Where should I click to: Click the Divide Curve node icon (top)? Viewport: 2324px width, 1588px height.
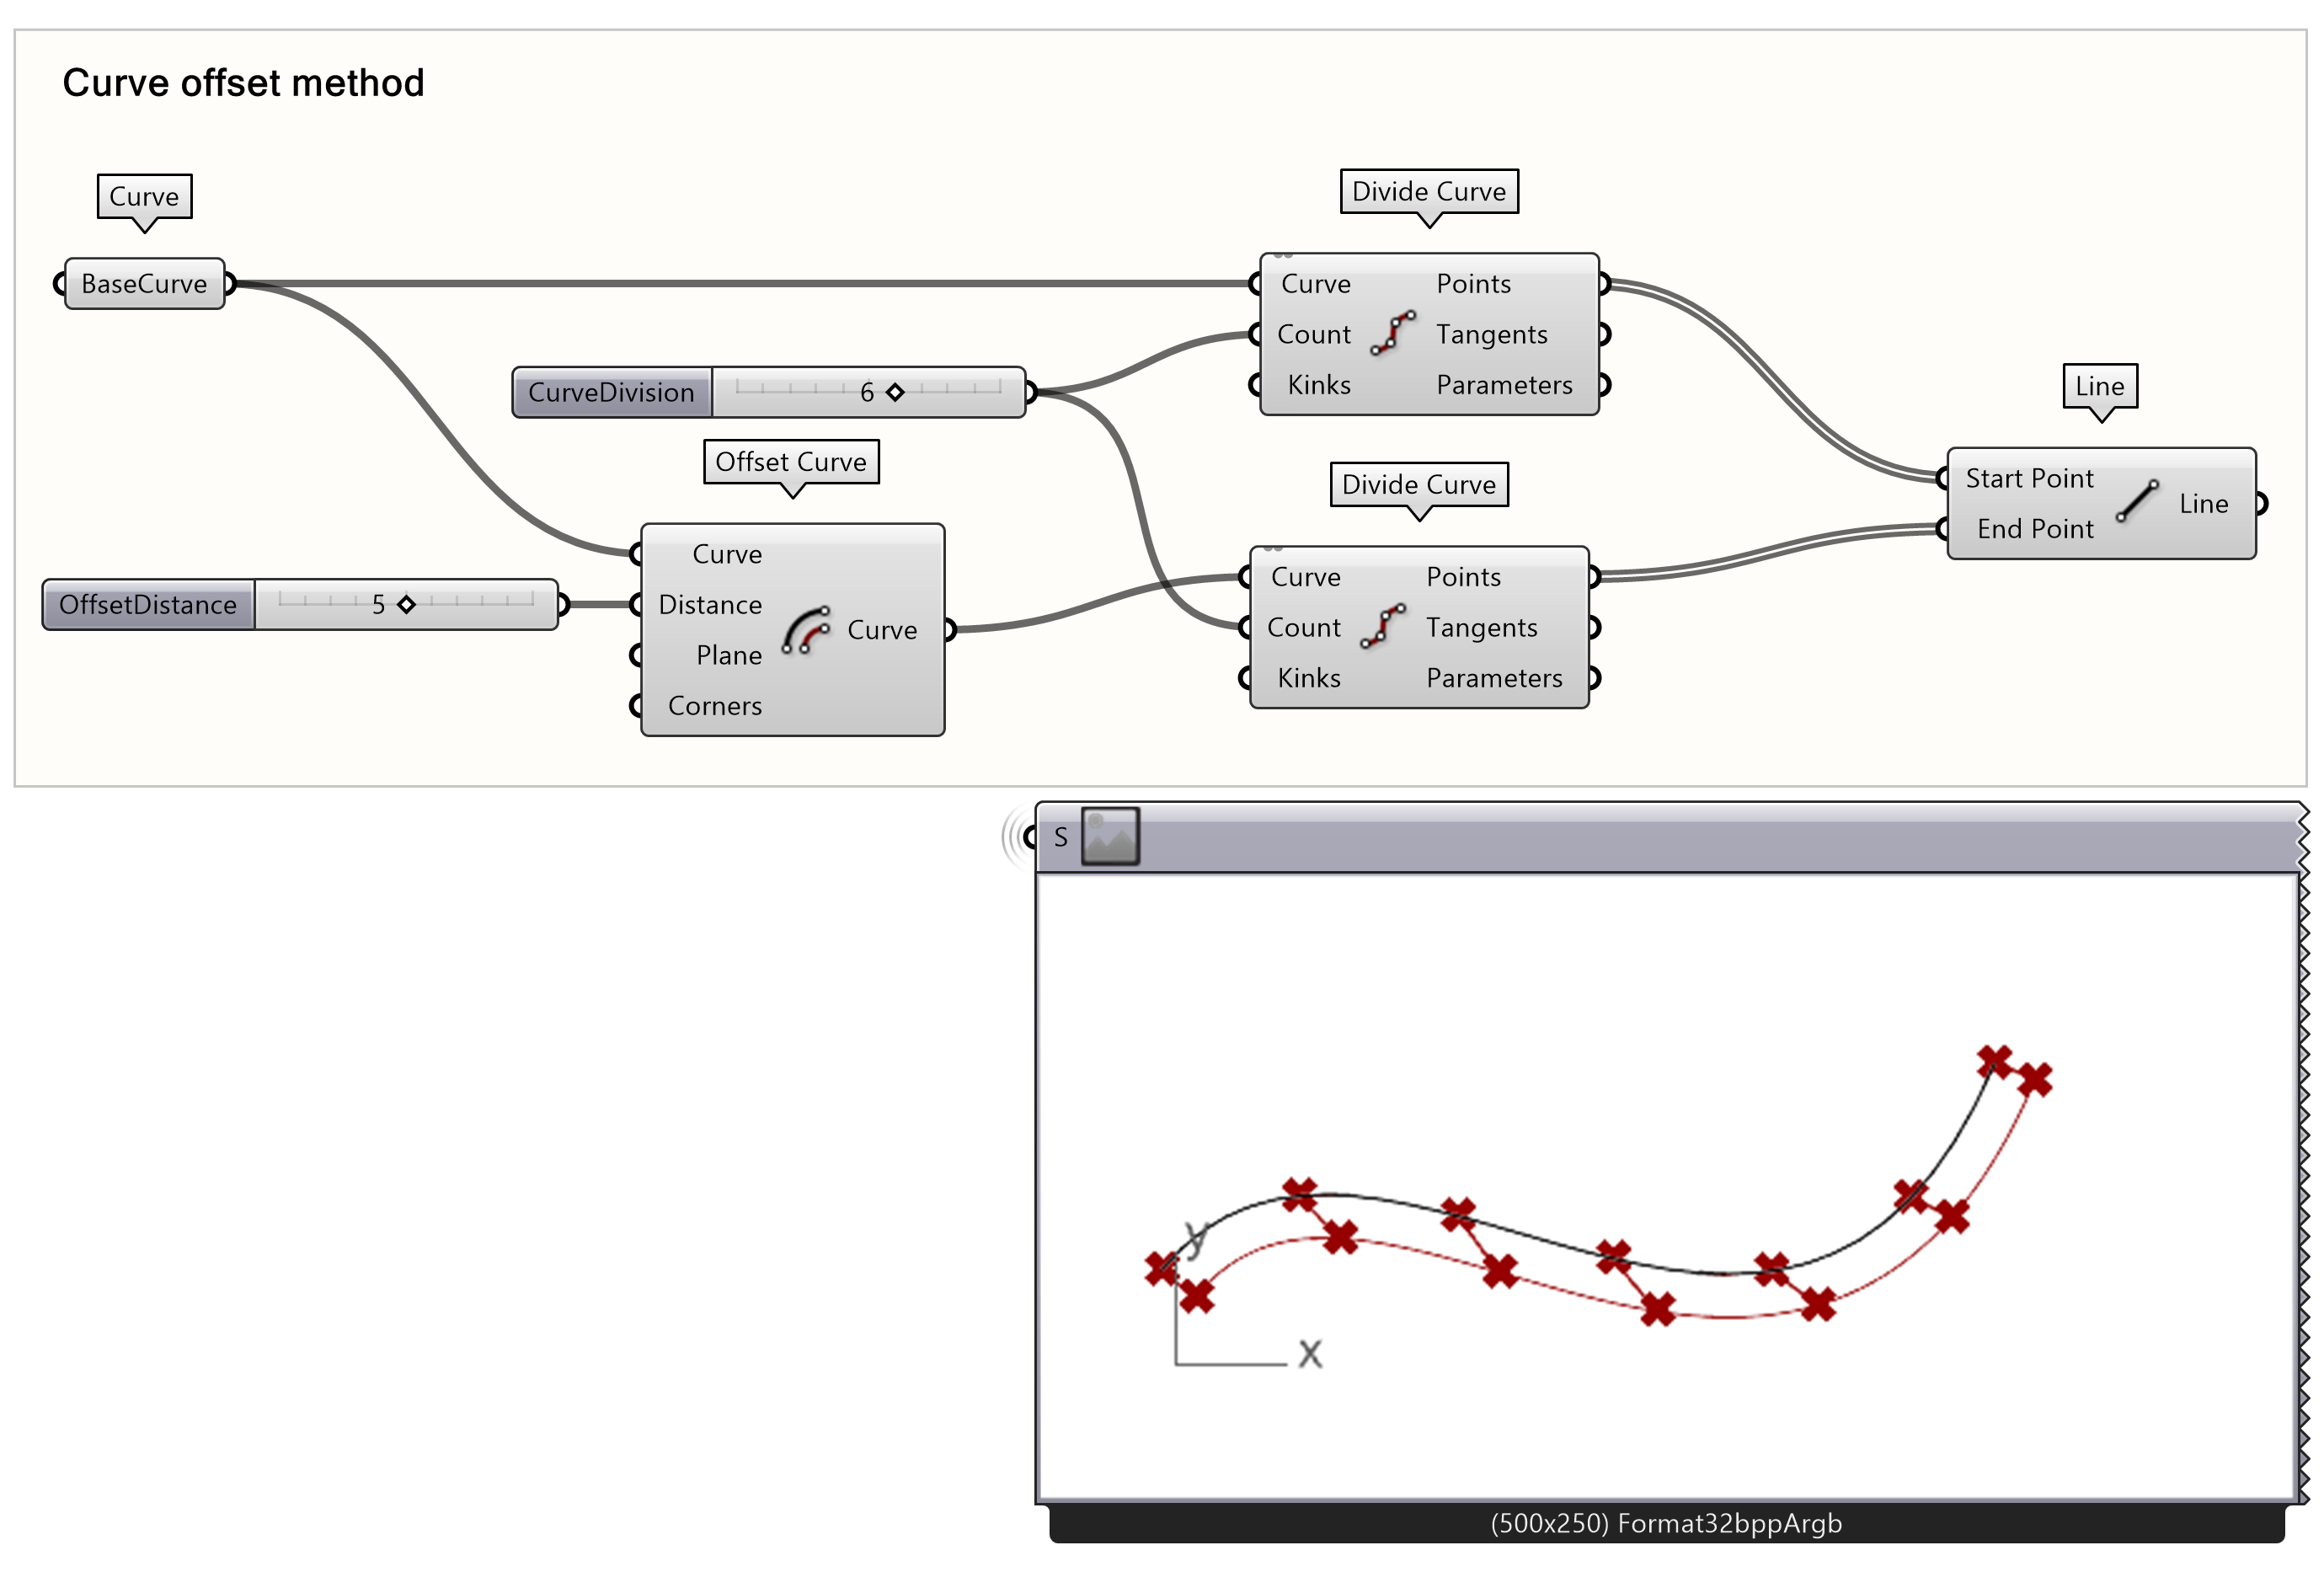pyautogui.click(x=1413, y=345)
